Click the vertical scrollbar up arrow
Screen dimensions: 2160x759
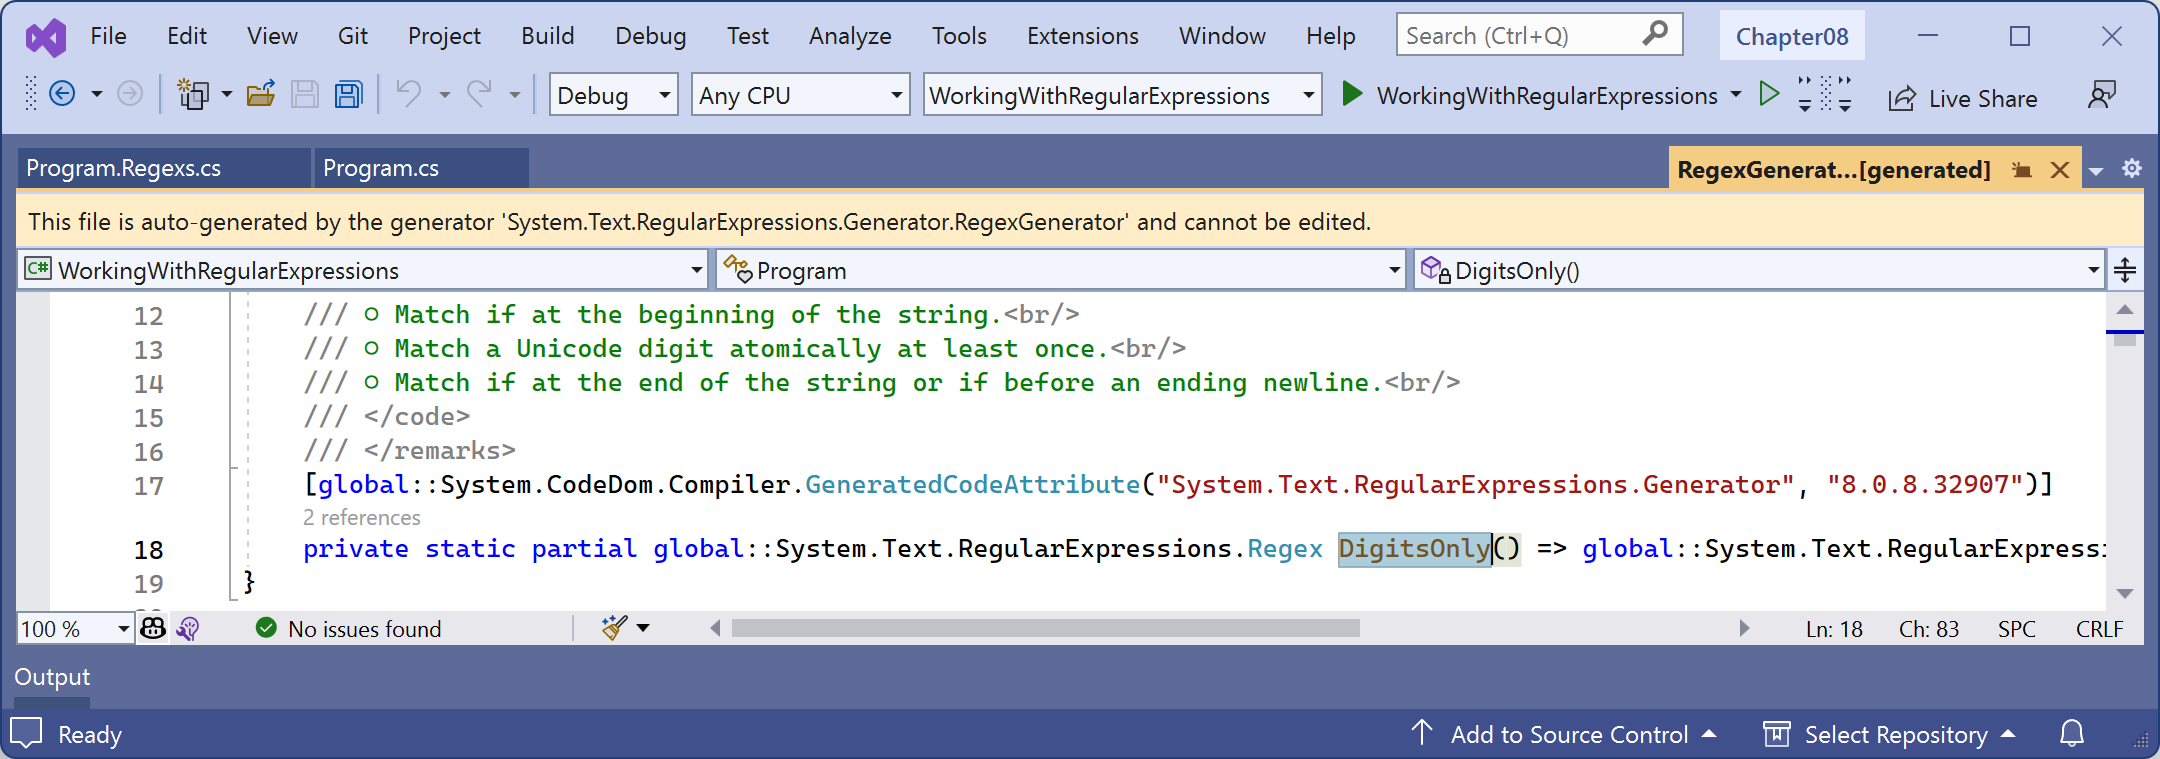point(2125,309)
